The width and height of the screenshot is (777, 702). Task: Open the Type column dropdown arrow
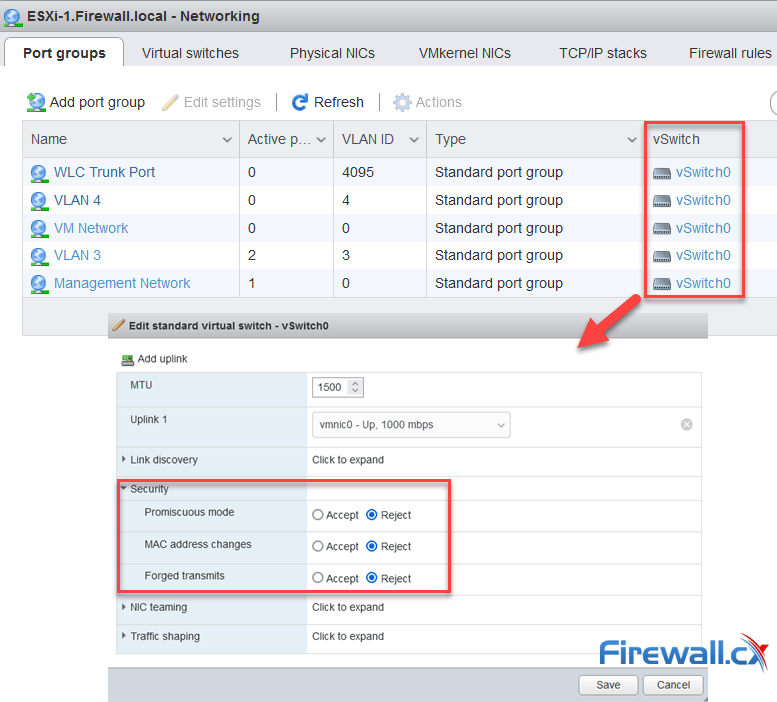[x=632, y=140]
